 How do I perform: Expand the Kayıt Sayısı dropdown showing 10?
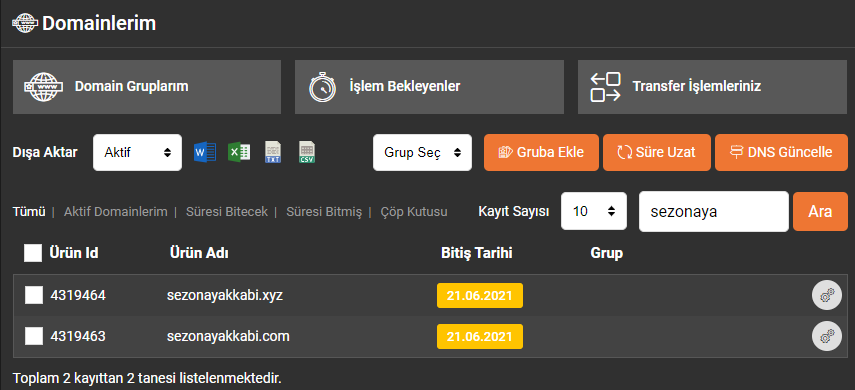(x=594, y=211)
